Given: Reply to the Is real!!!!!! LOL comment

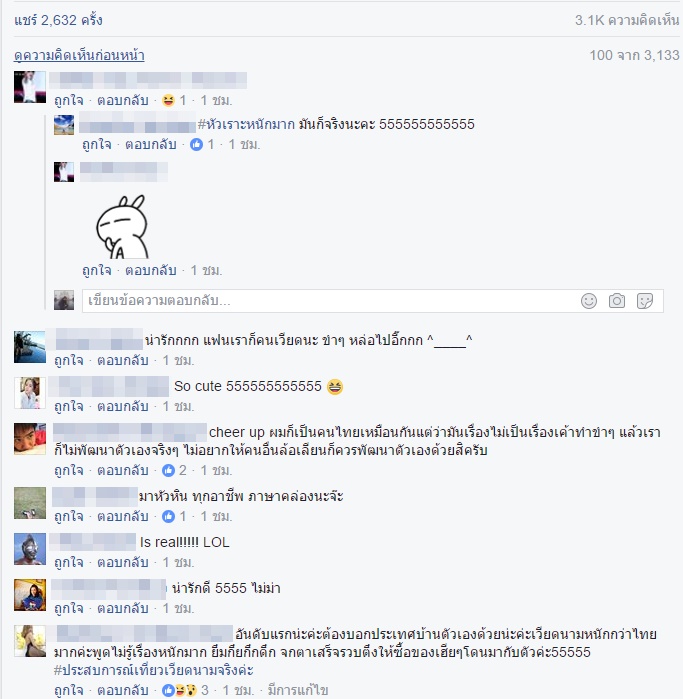Looking at the screenshot, I should (x=123, y=562).
